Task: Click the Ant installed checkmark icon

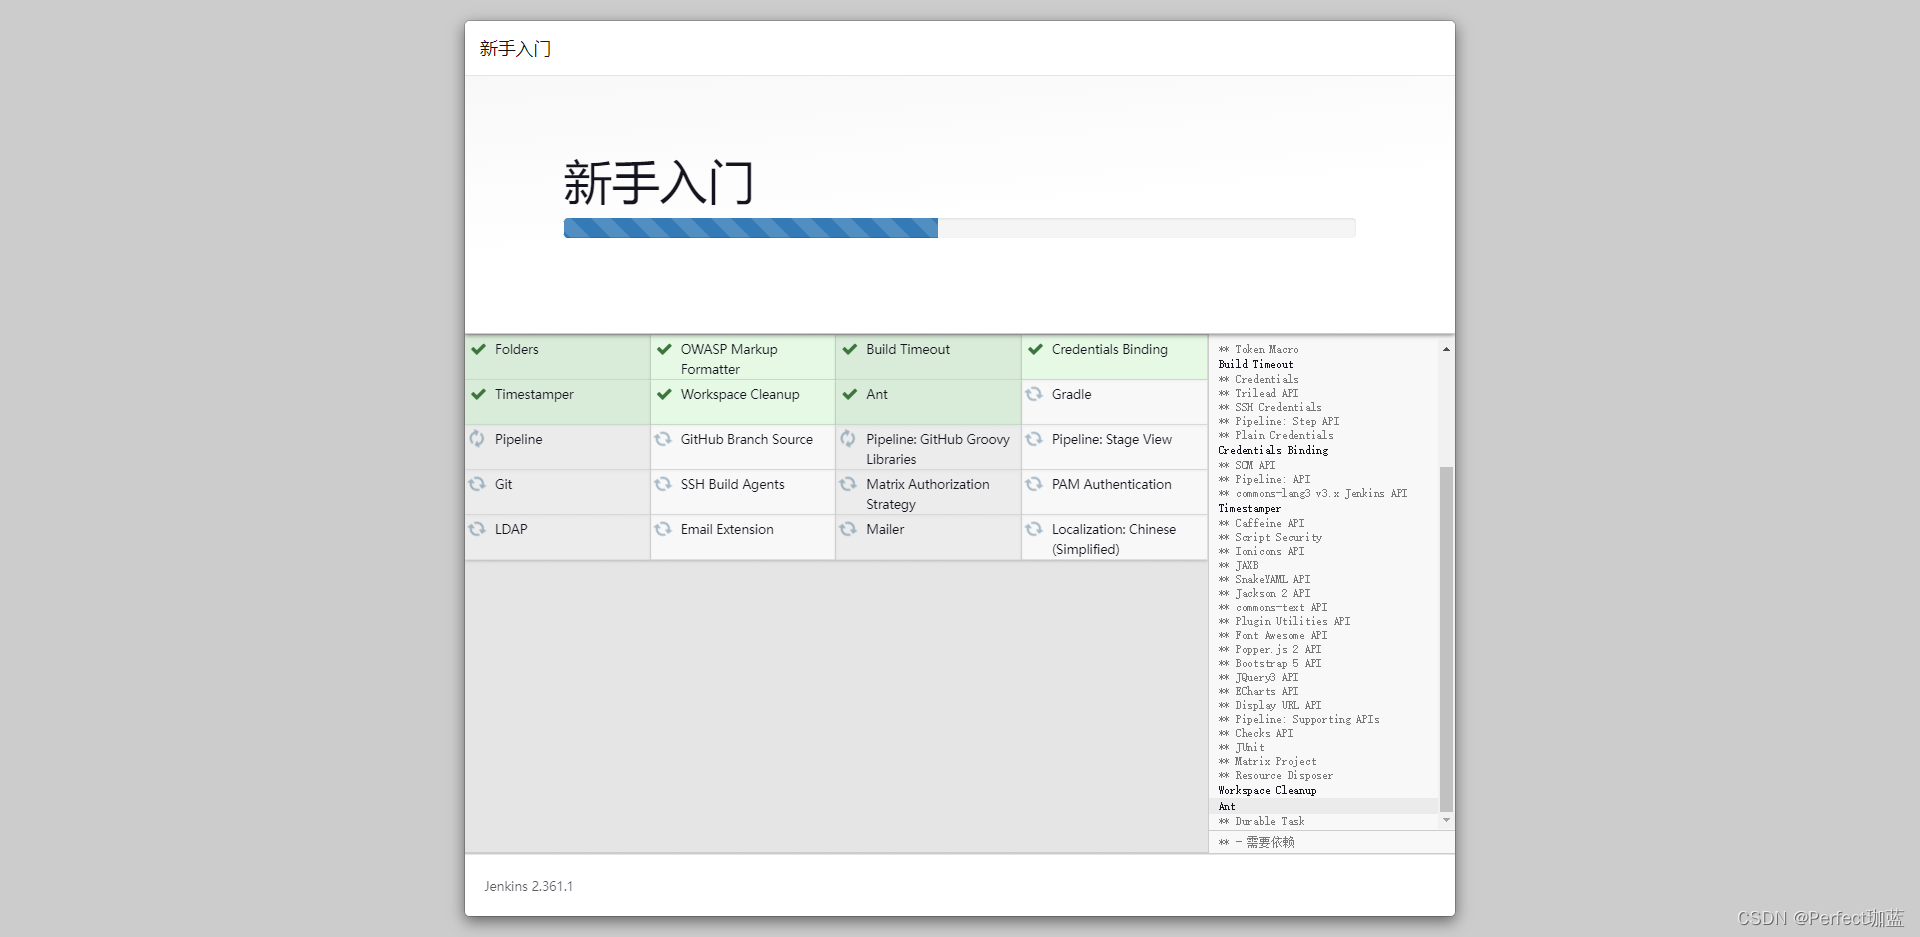Action: (x=850, y=395)
